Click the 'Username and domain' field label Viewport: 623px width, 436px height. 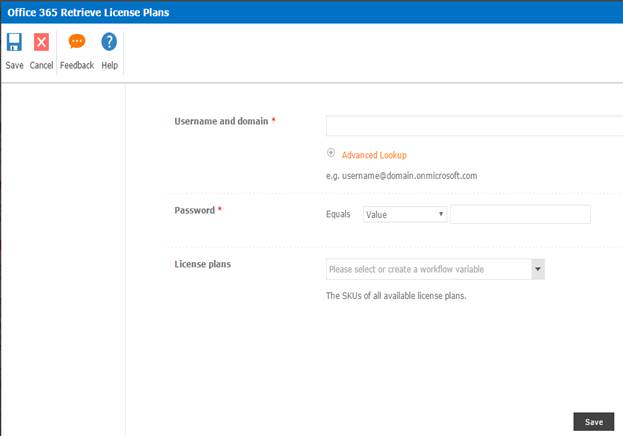tap(221, 121)
